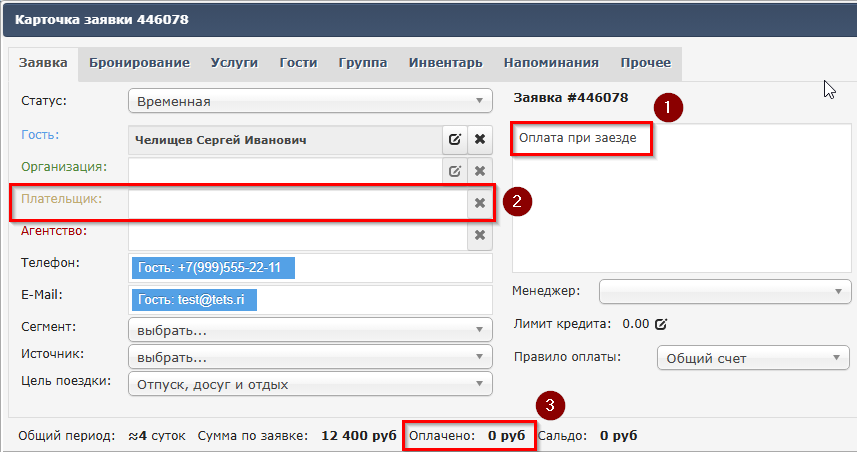The width and height of the screenshot is (857, 452).
Task: Go to the Инвентарь tab
Action: coord(445,63)
